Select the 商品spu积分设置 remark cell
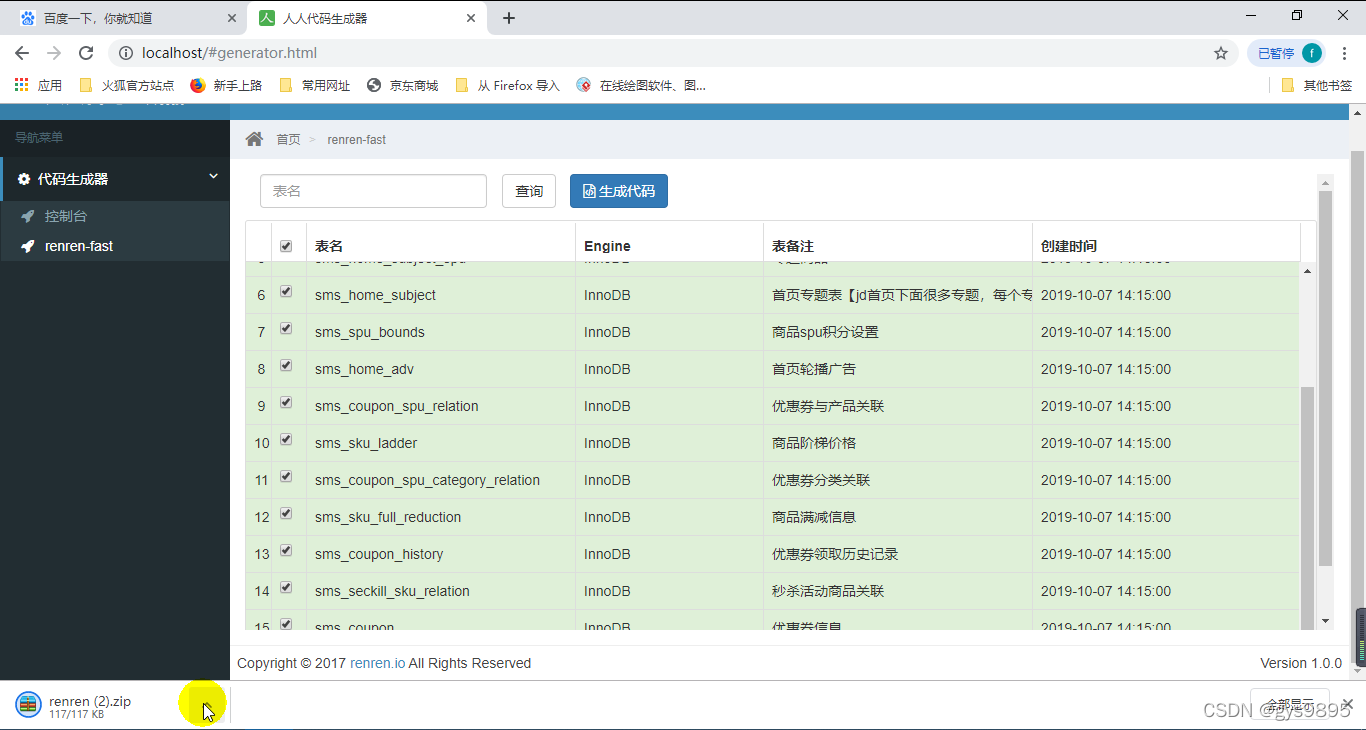The image size is (1366, 730). click(x=897, y=332)
